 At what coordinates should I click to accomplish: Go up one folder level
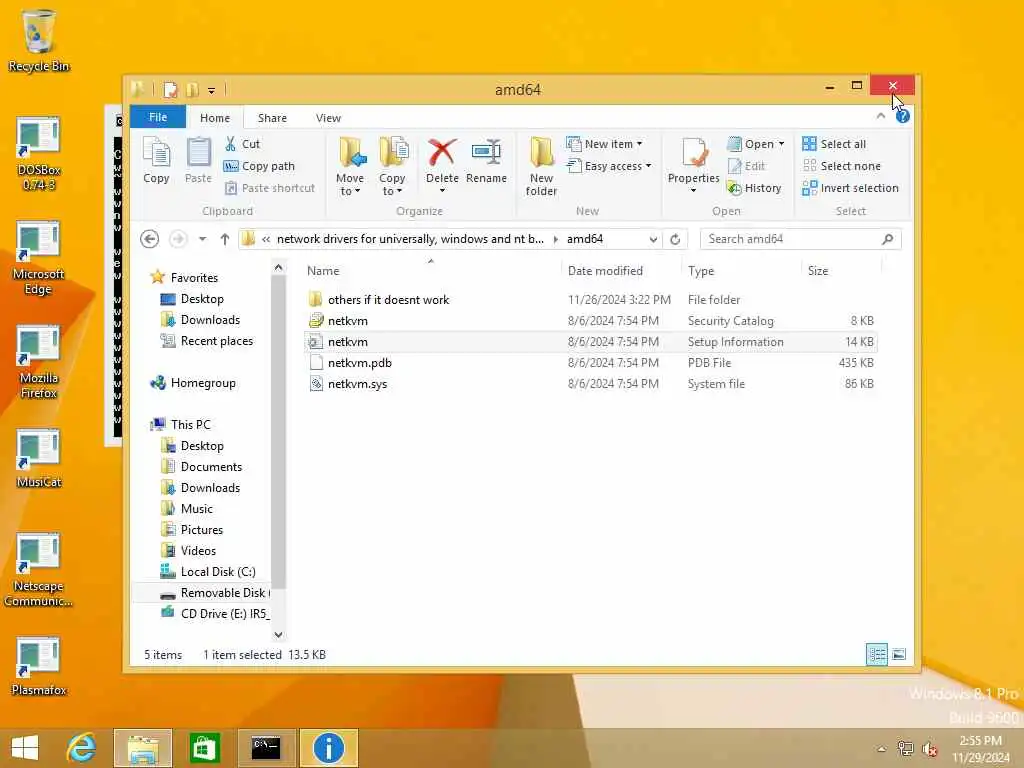point(225,239)
